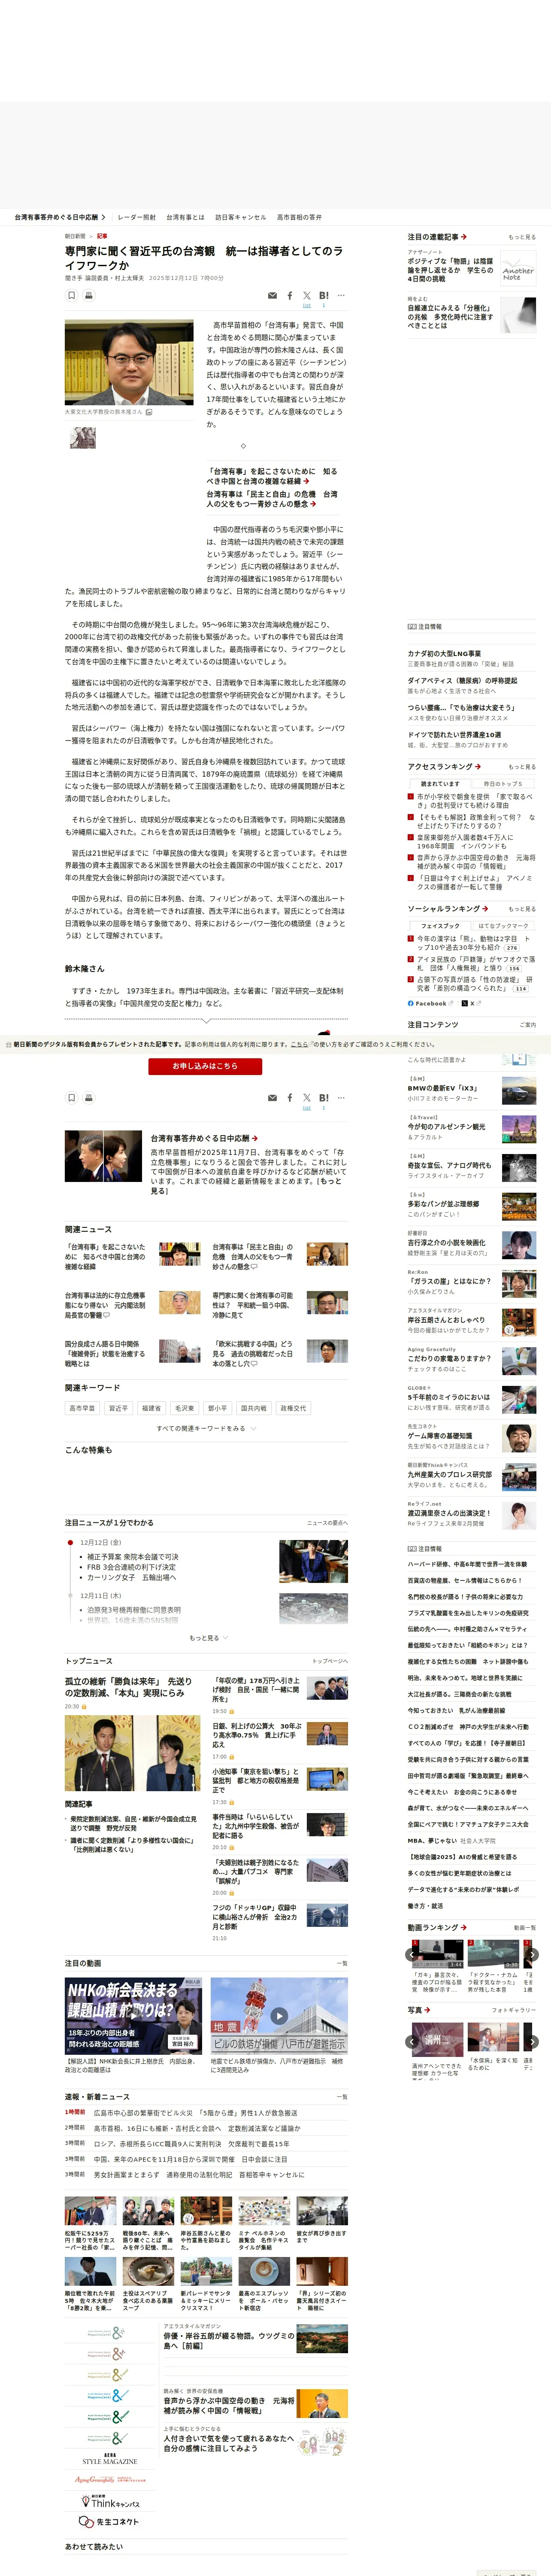The width and height of the screenshot is (551, 2576).
Task: Open the STYLE MAGAZINE logo
Action: (110, 2459)
